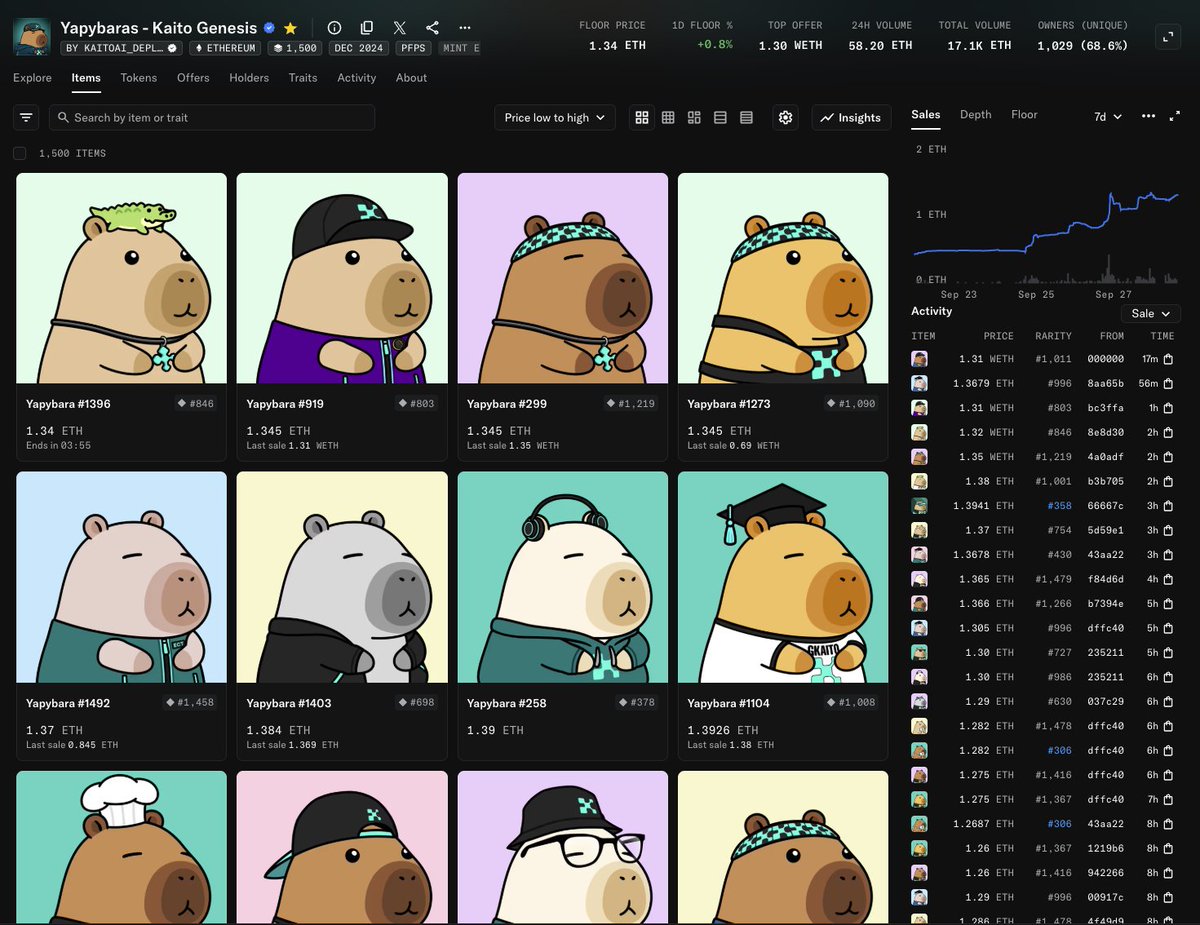
Task: Click the Insights button
Action: coord(851,117)
